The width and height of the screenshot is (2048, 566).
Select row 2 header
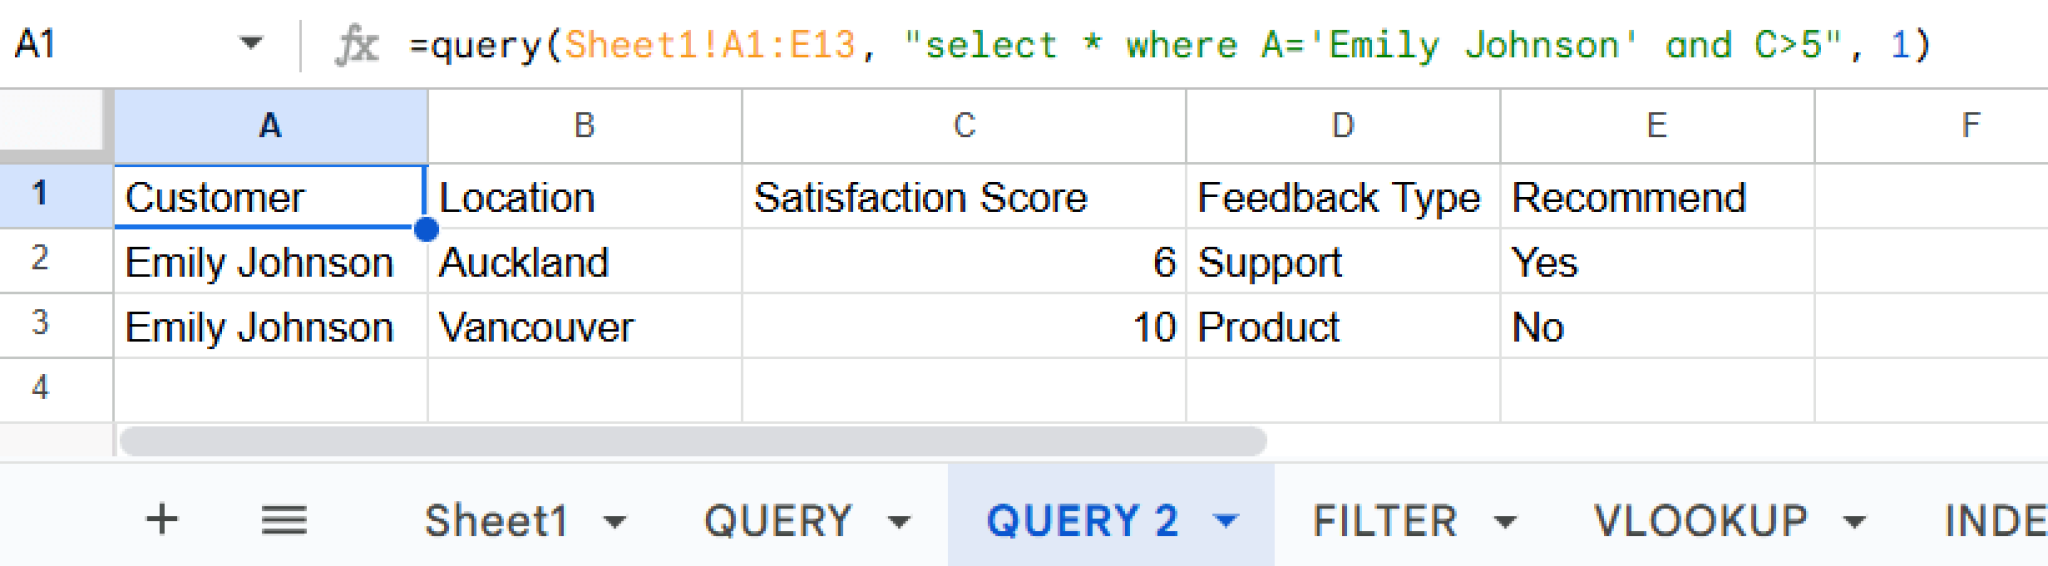(x=40, y=260)
